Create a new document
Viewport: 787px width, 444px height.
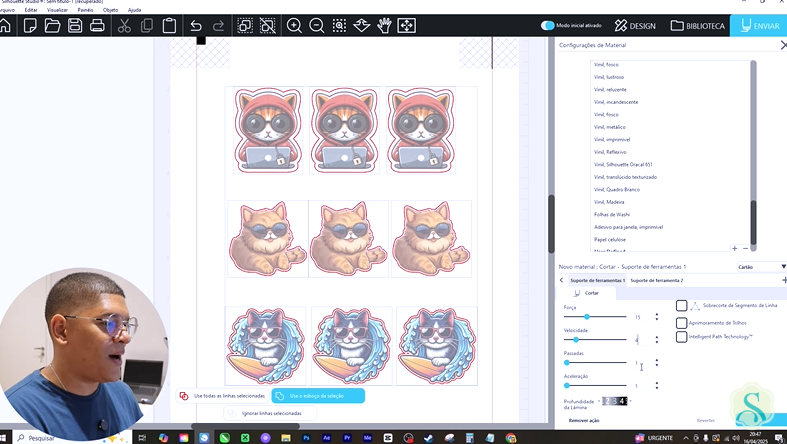30,25
